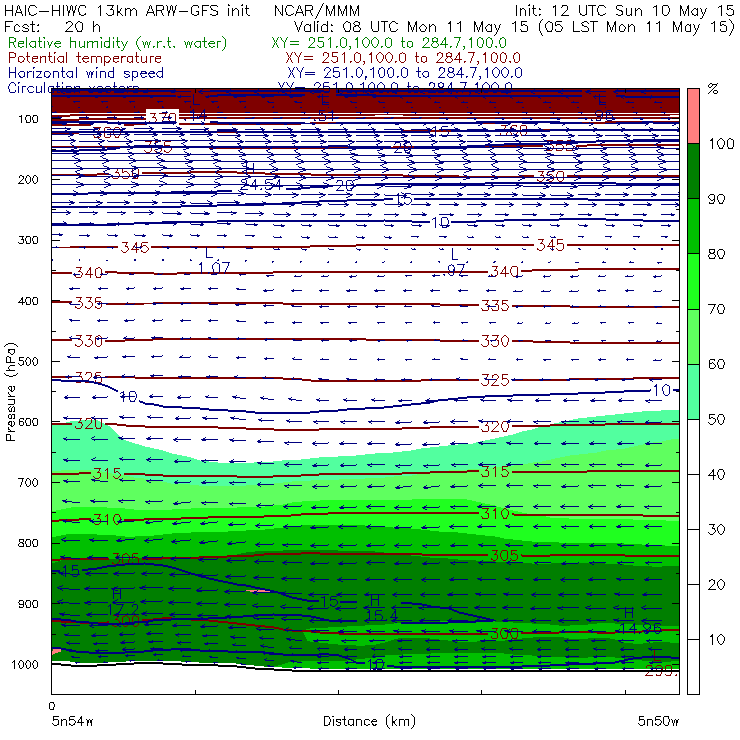
Task: Click the red XY coordinates line
Action: (403, 58)
